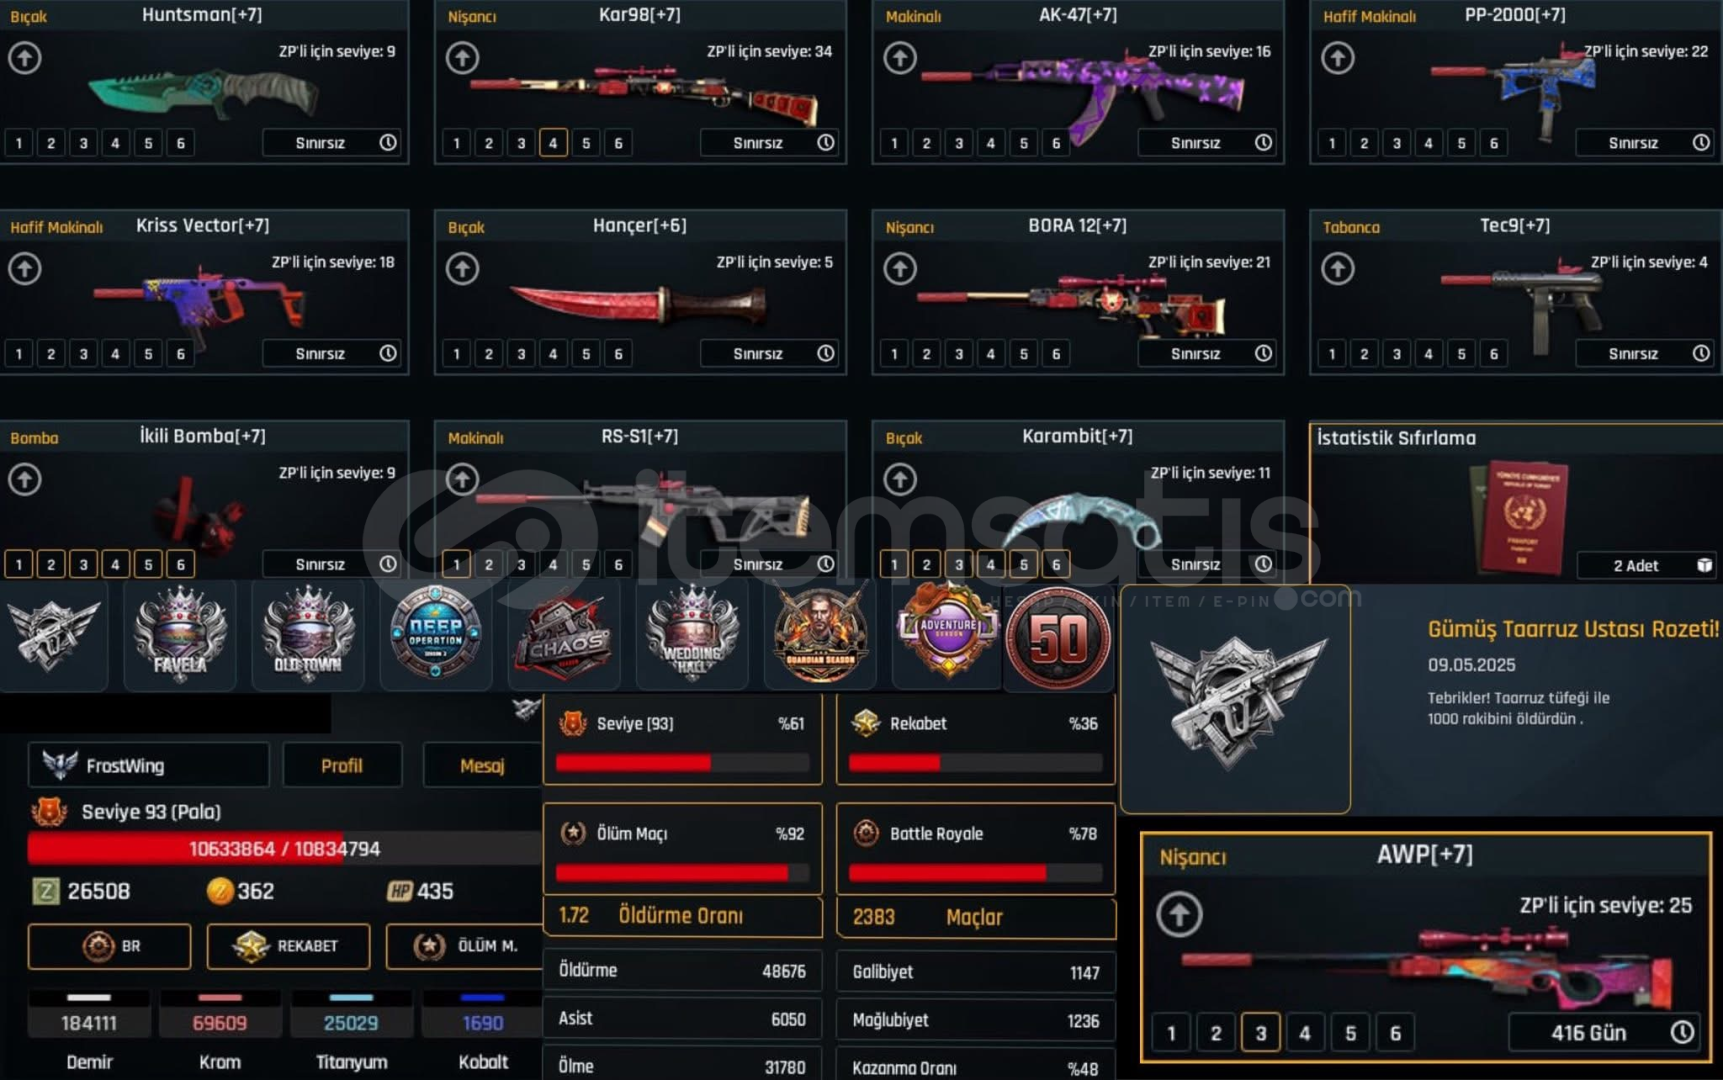
Task: Open the Favela badge icon
Action: point(180,634)
